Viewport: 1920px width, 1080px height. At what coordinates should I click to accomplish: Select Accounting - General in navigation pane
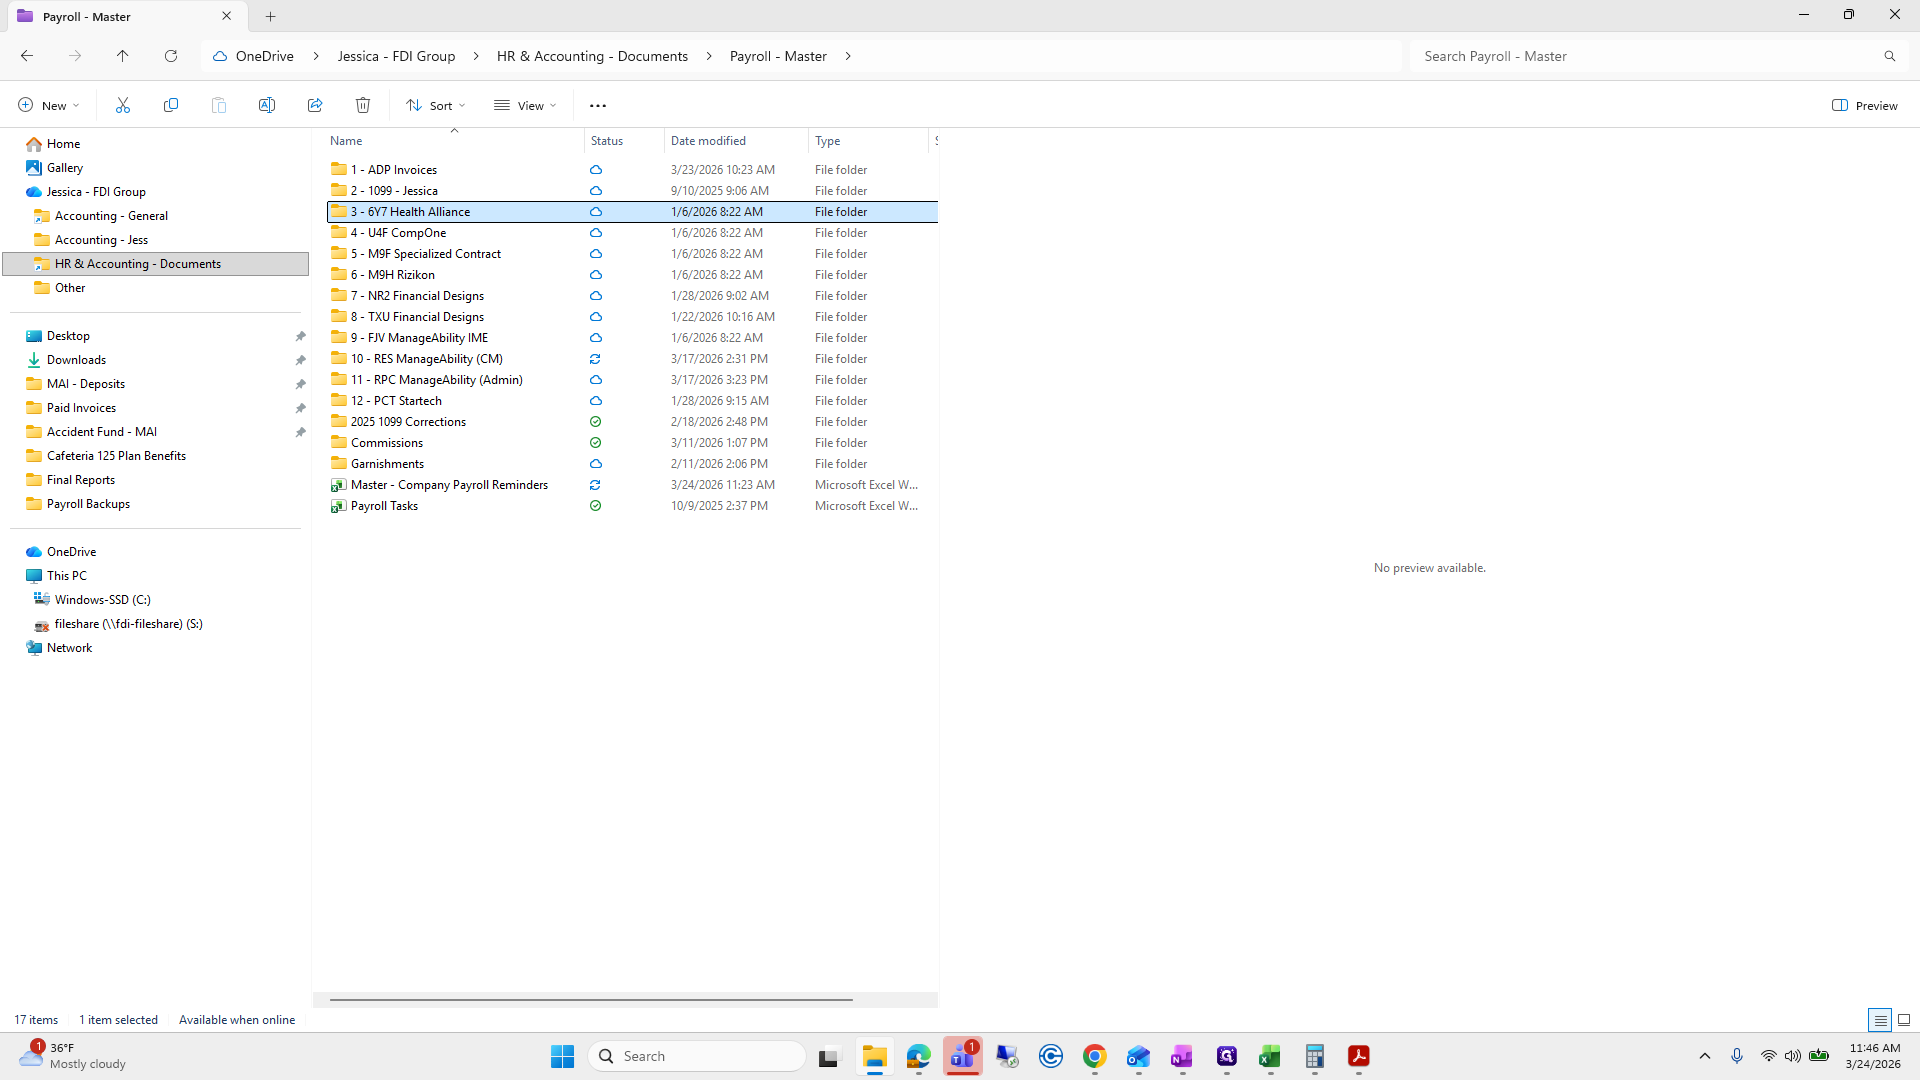tap(111, 216)
